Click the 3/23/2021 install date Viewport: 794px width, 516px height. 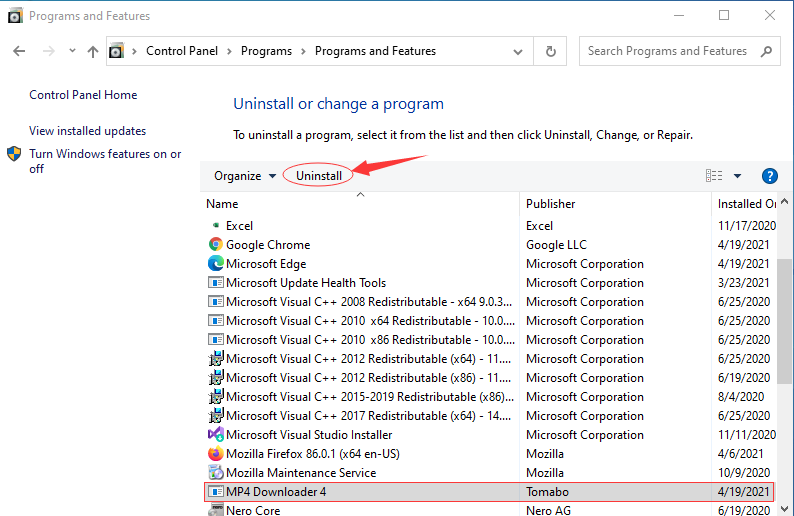(743, 283)
